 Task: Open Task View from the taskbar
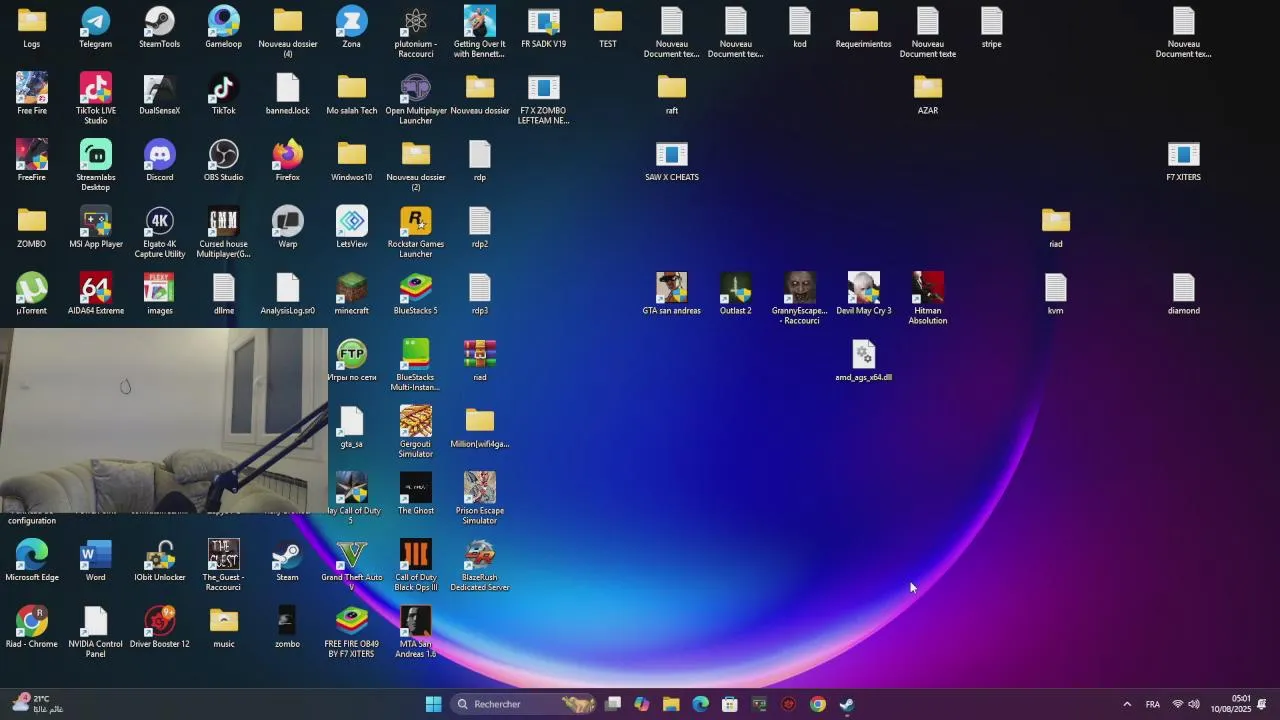click(x=613, y=704)
